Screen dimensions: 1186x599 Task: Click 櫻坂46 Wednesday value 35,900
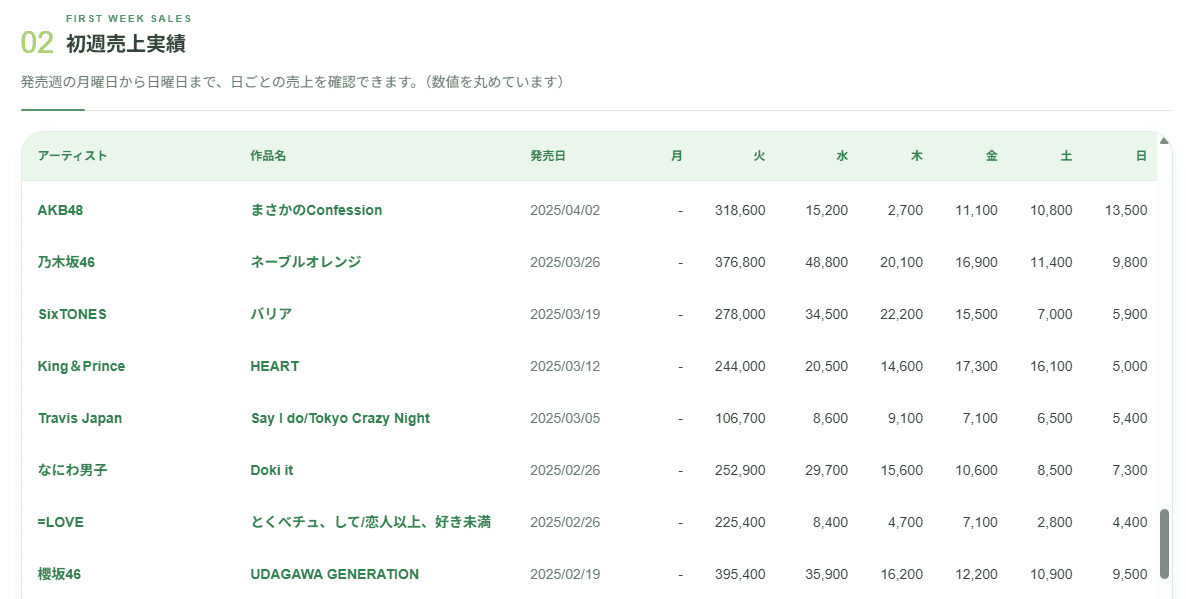coord(827,574)
